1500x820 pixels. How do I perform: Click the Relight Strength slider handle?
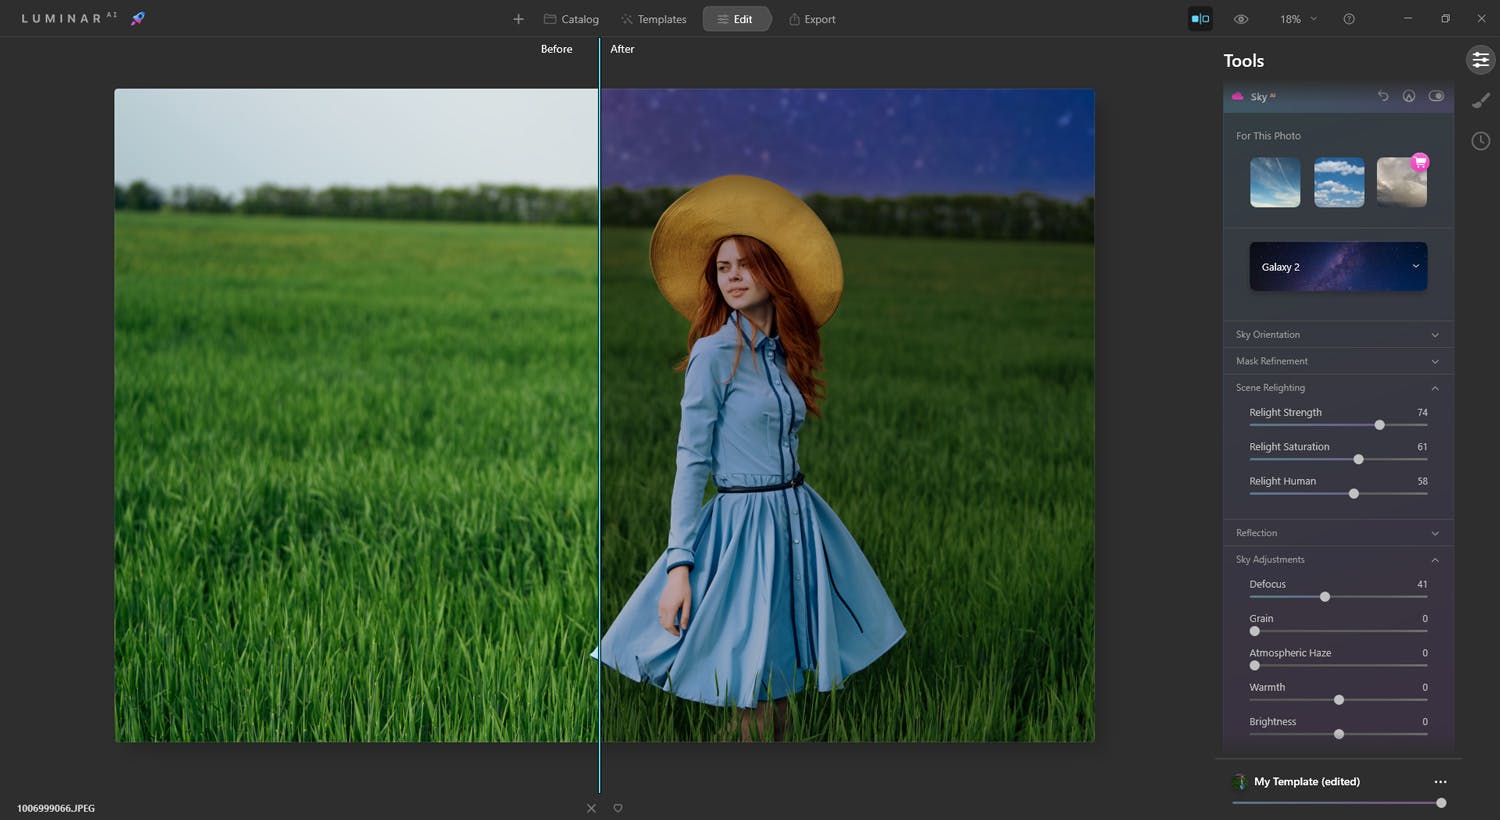[x=1379, y=425]
